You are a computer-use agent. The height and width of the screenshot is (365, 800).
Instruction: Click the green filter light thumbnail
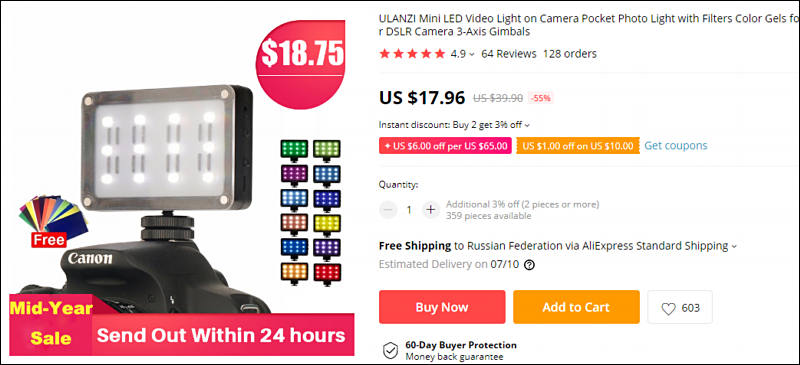[294, 150]
